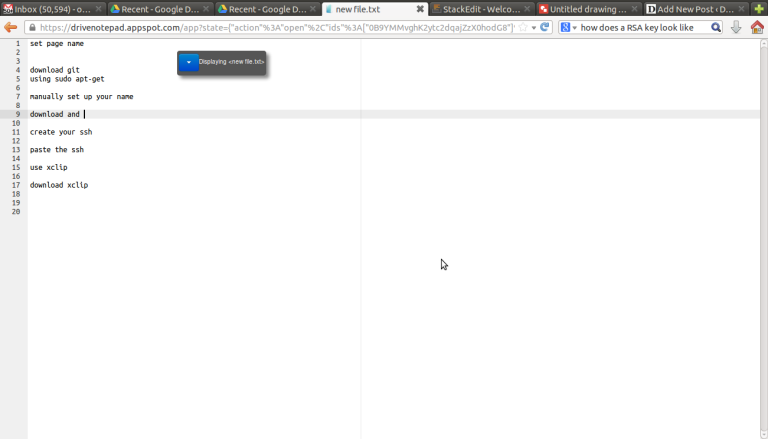
Task: Open a new tab with the plus icon
Action: click(759, 9)
